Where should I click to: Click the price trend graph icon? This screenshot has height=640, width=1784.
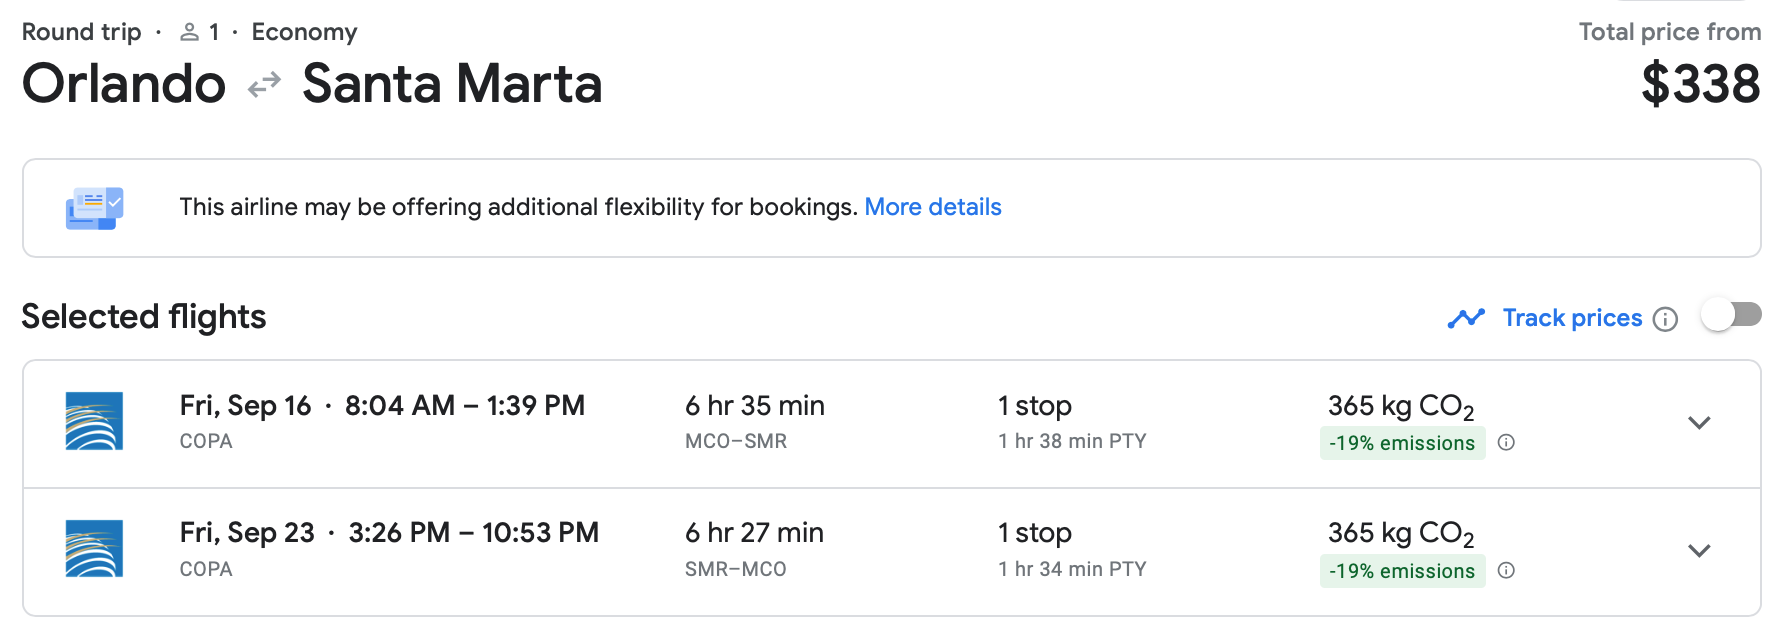tap(1466, 318)
